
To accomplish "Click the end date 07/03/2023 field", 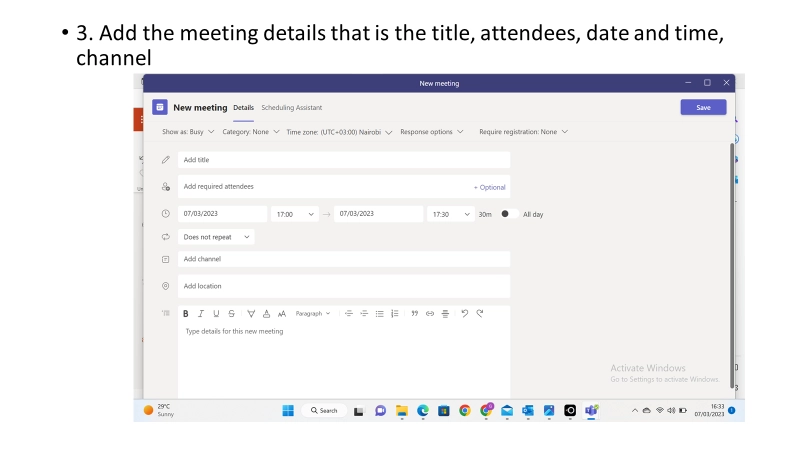I will tap(379, 214).
